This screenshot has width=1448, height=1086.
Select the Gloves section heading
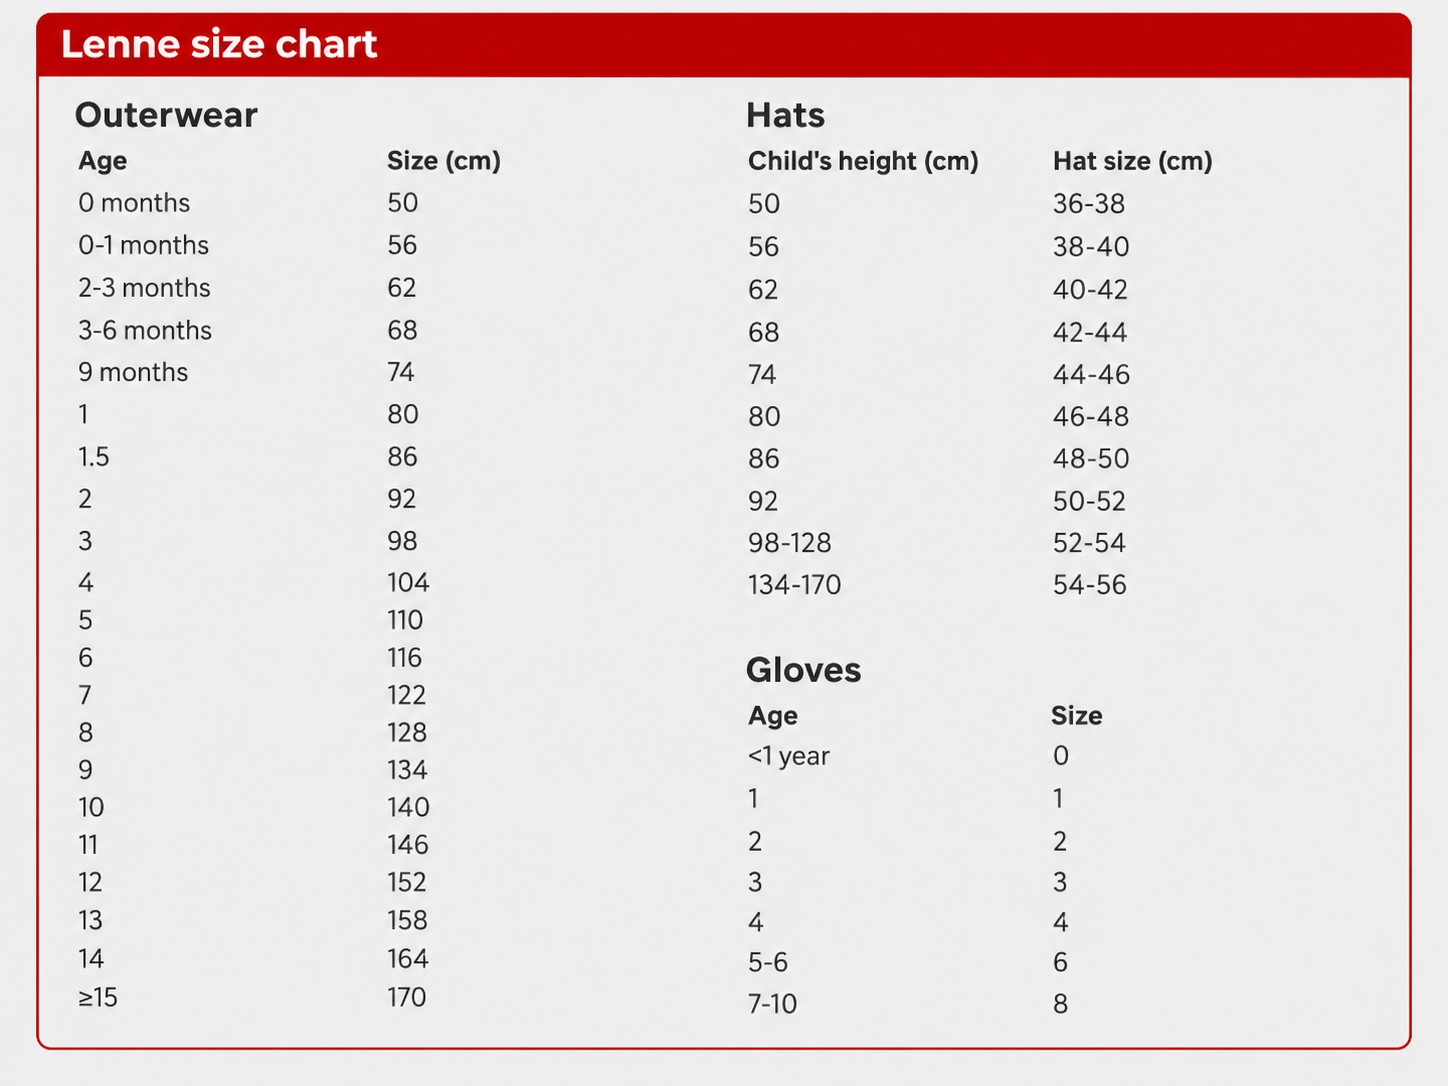pos(803,670)
